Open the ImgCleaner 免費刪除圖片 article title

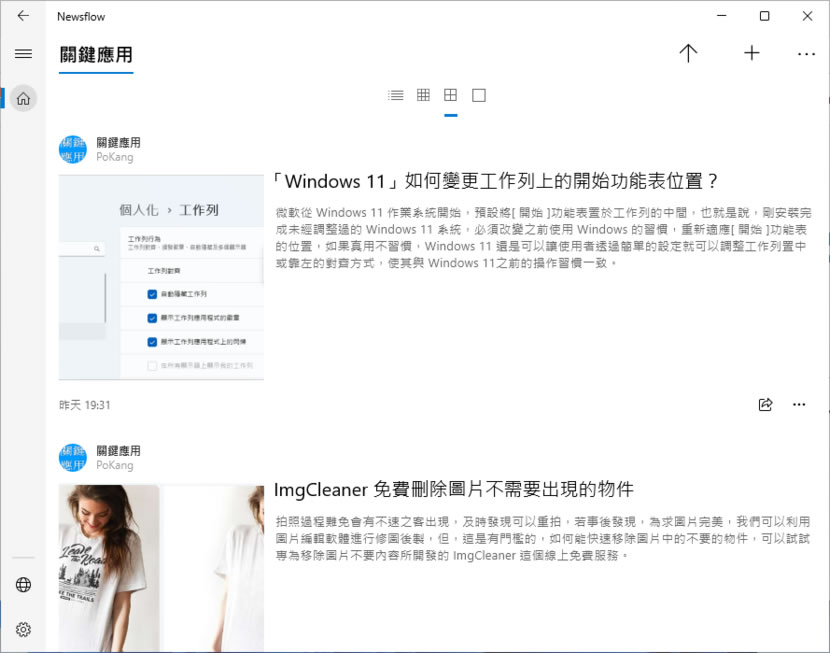(x=454, y=489)
